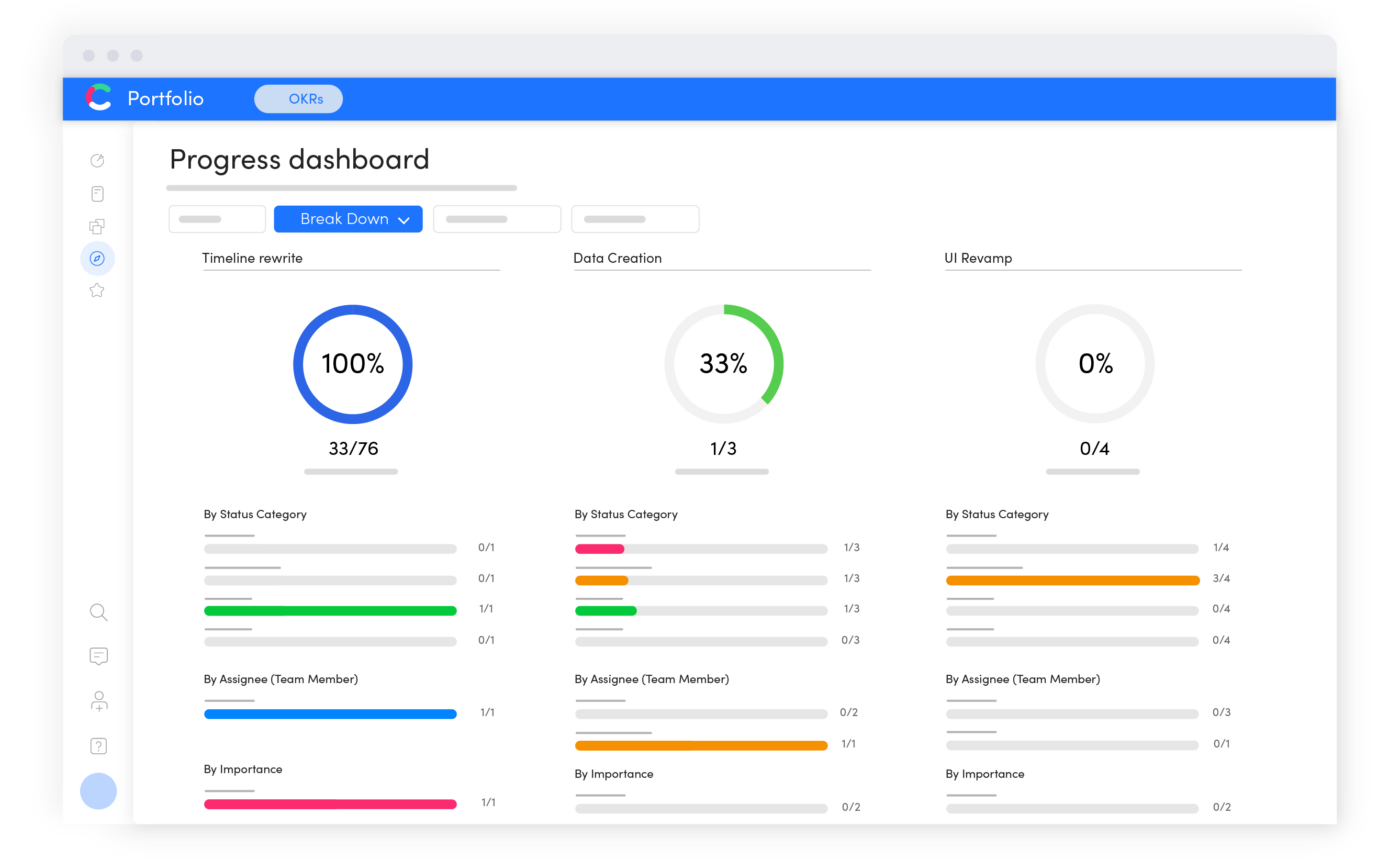Open the chat feedback icon in sidebar
Image resolution: width=1400 pixels, height=859 pixels.
click(x=97, y=656)
